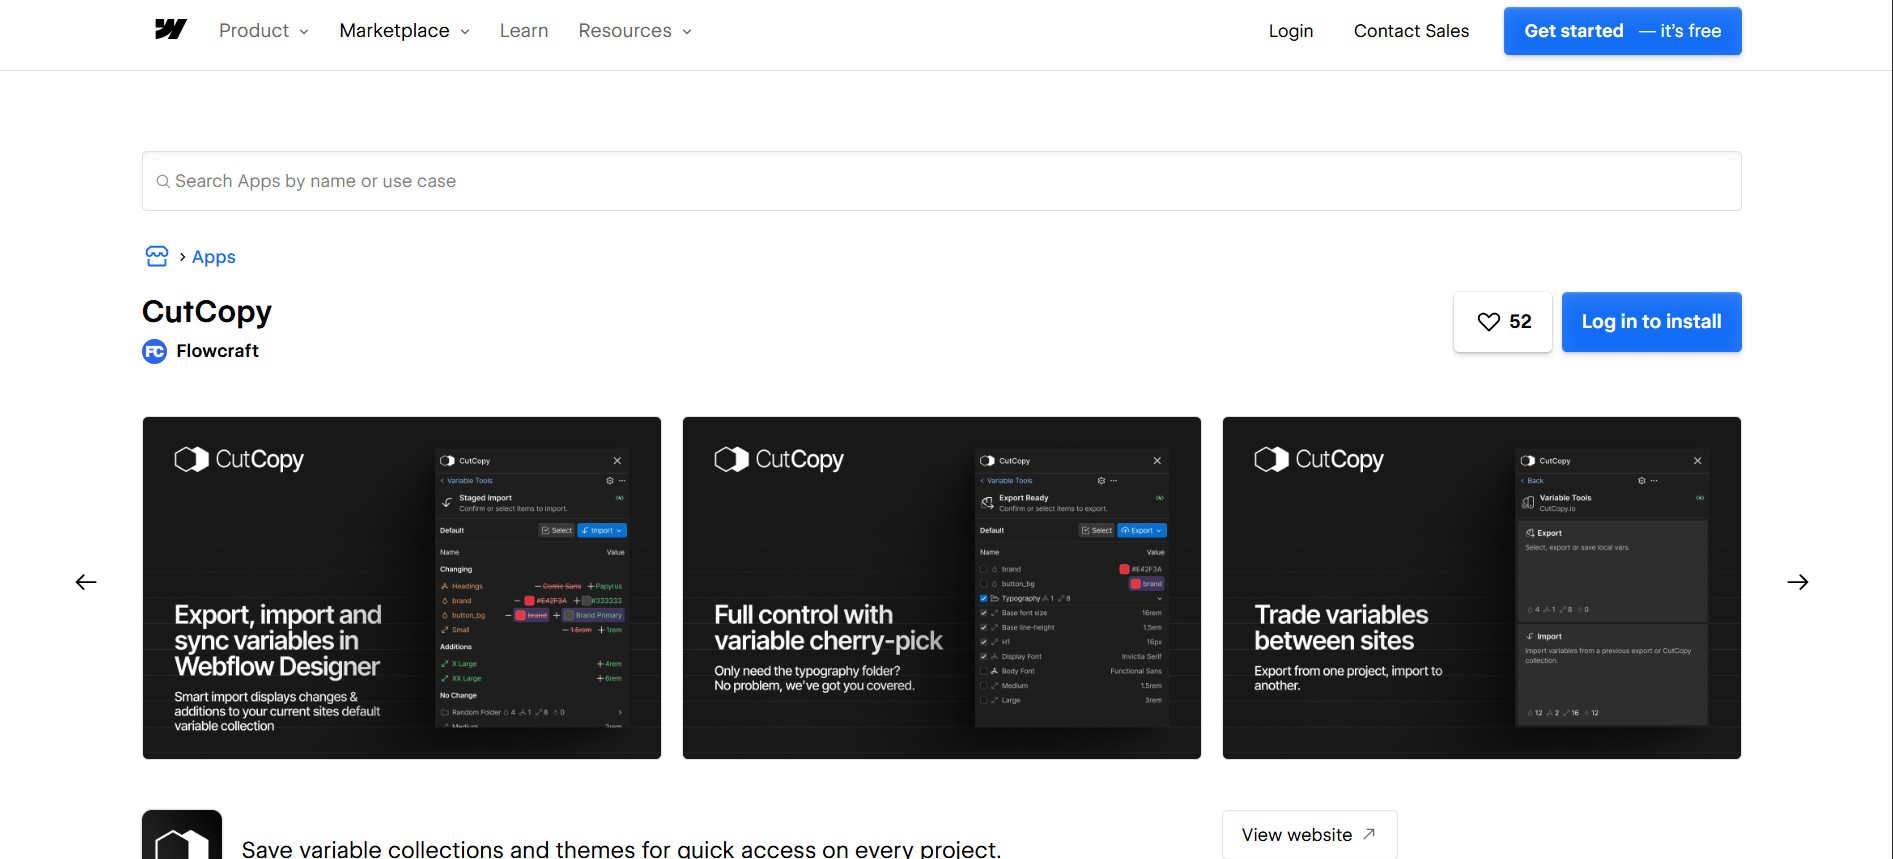
Task: Click the Save variable collections and themes text
Action: pos(621,849)
